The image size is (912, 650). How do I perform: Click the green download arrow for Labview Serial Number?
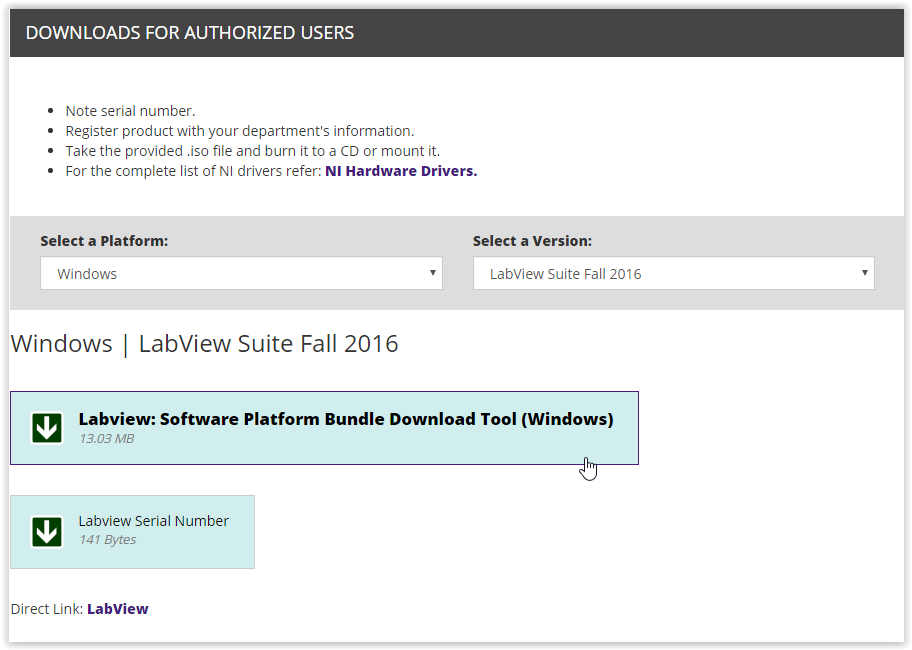click(x=47, y=531)
